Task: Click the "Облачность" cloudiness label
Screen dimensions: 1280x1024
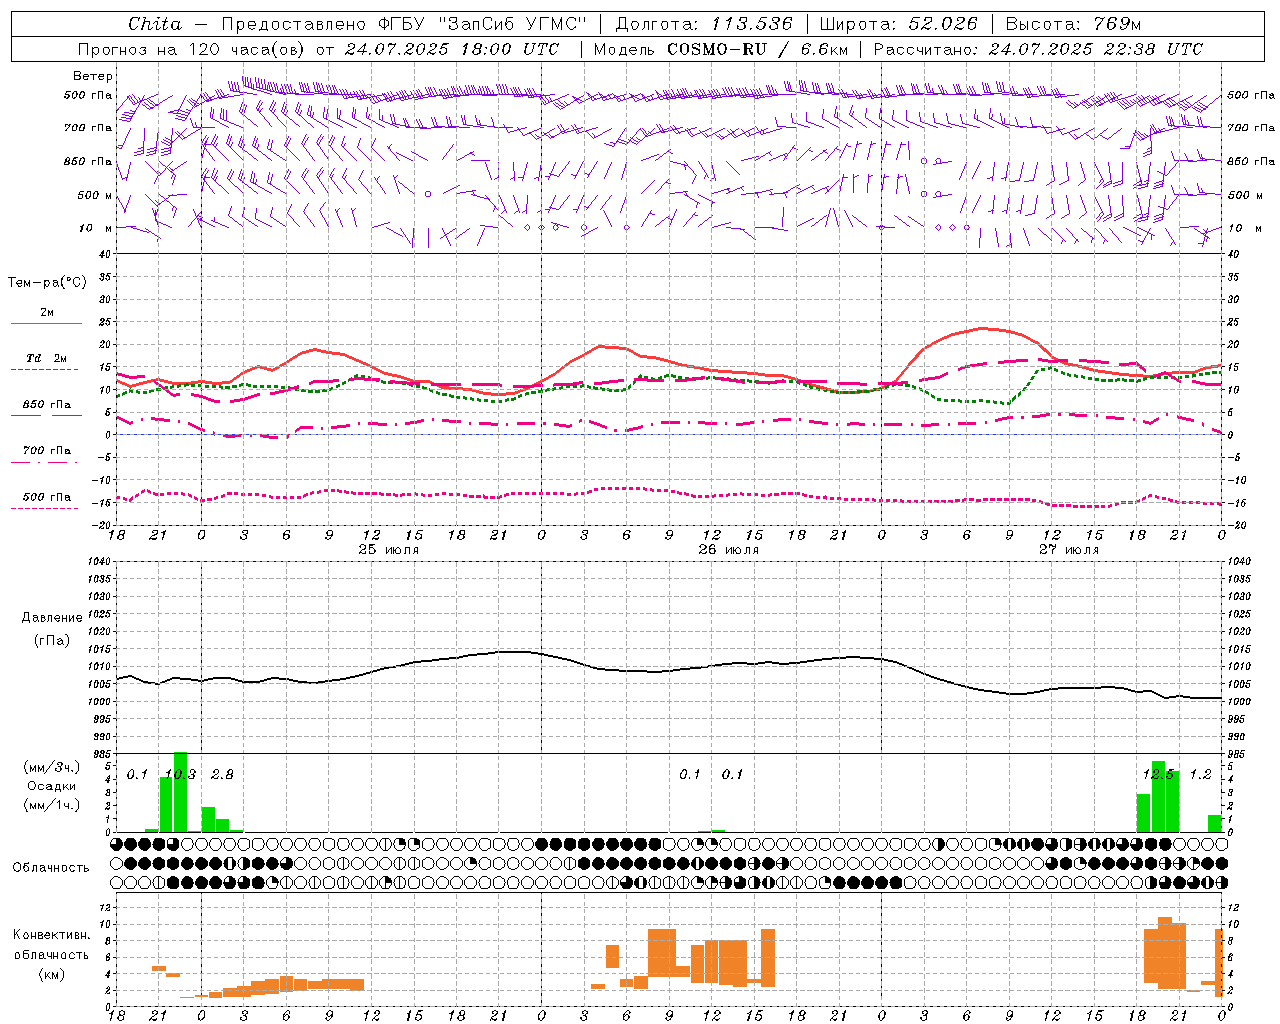Action: (x=51, y=868)
